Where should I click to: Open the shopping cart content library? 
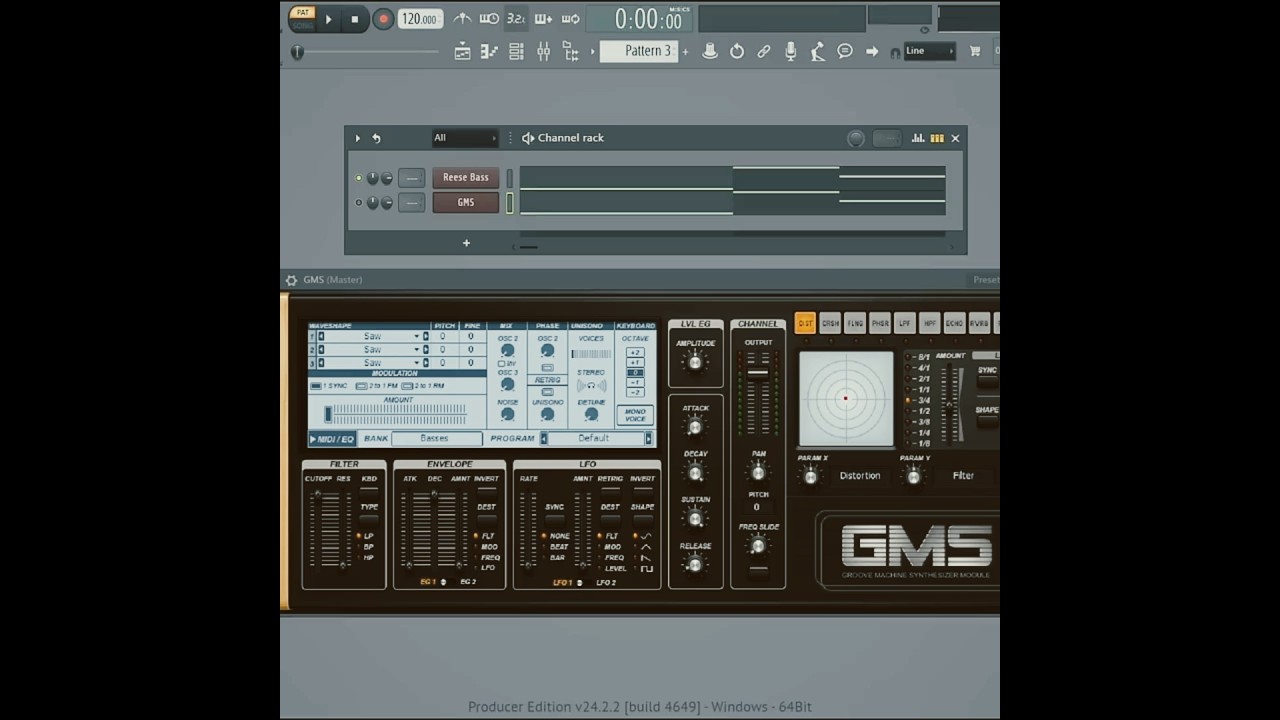pyautogui.click(x=975, y=51)
